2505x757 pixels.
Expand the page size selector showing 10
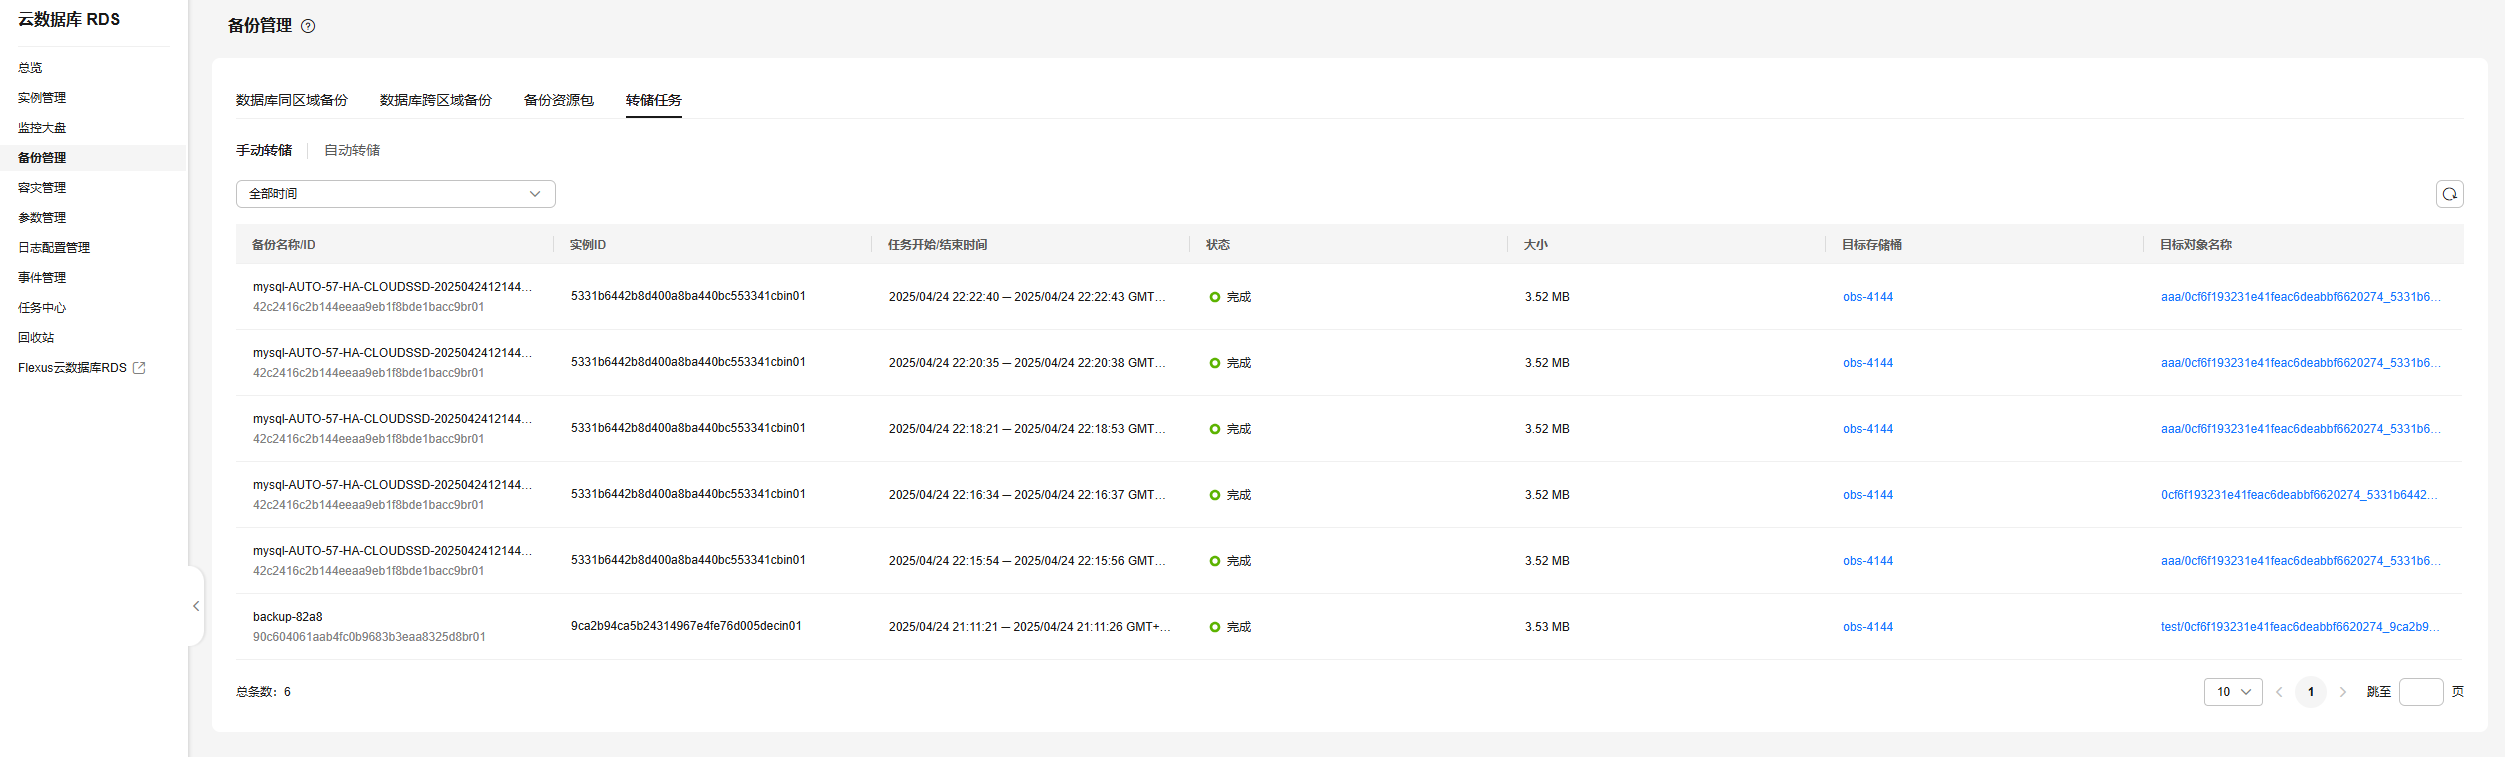click(2232, 692)
